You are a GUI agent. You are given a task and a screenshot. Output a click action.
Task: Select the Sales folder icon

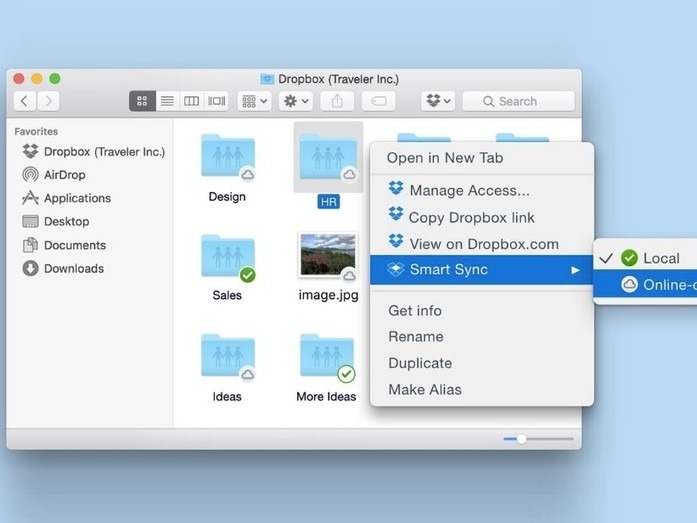pyautogui.click(x=228, y=257)
